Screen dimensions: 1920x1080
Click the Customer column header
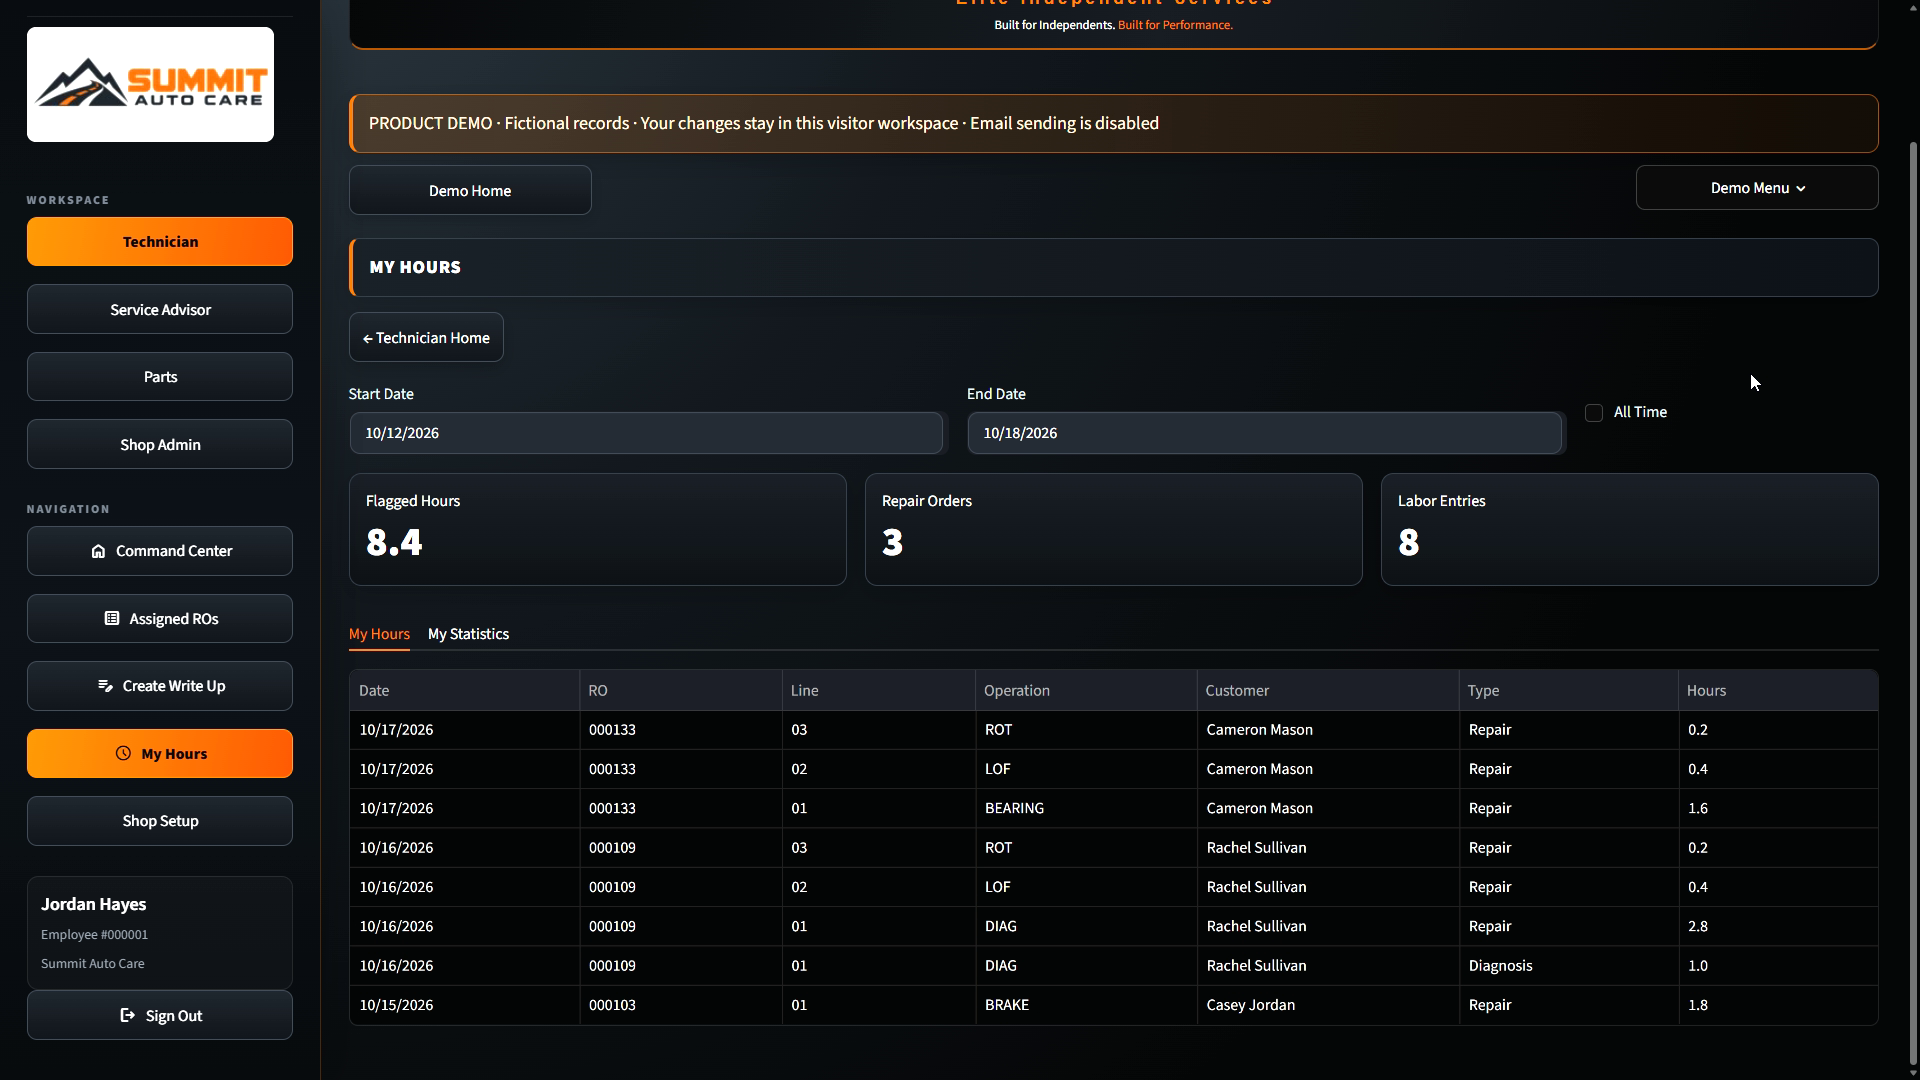(1328, 691)
